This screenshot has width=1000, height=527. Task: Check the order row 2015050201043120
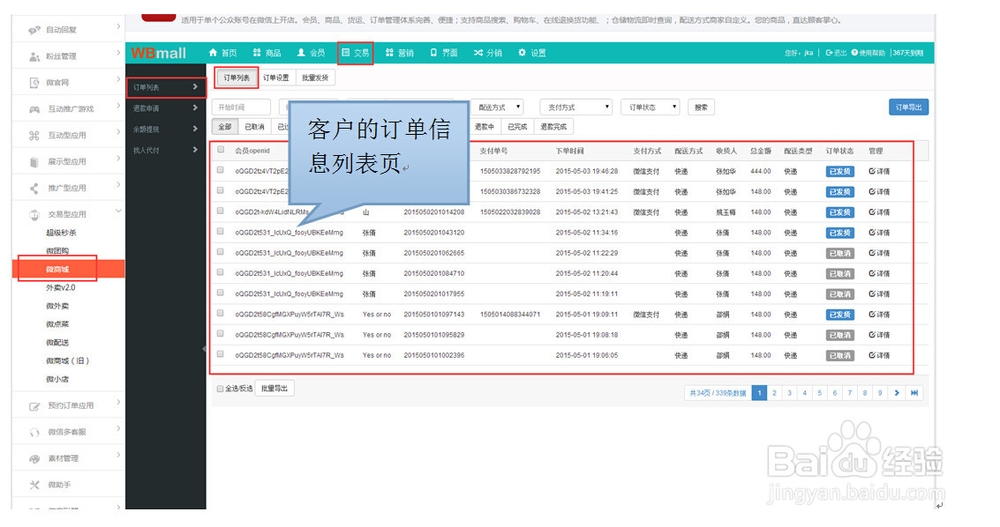point(221,232)
